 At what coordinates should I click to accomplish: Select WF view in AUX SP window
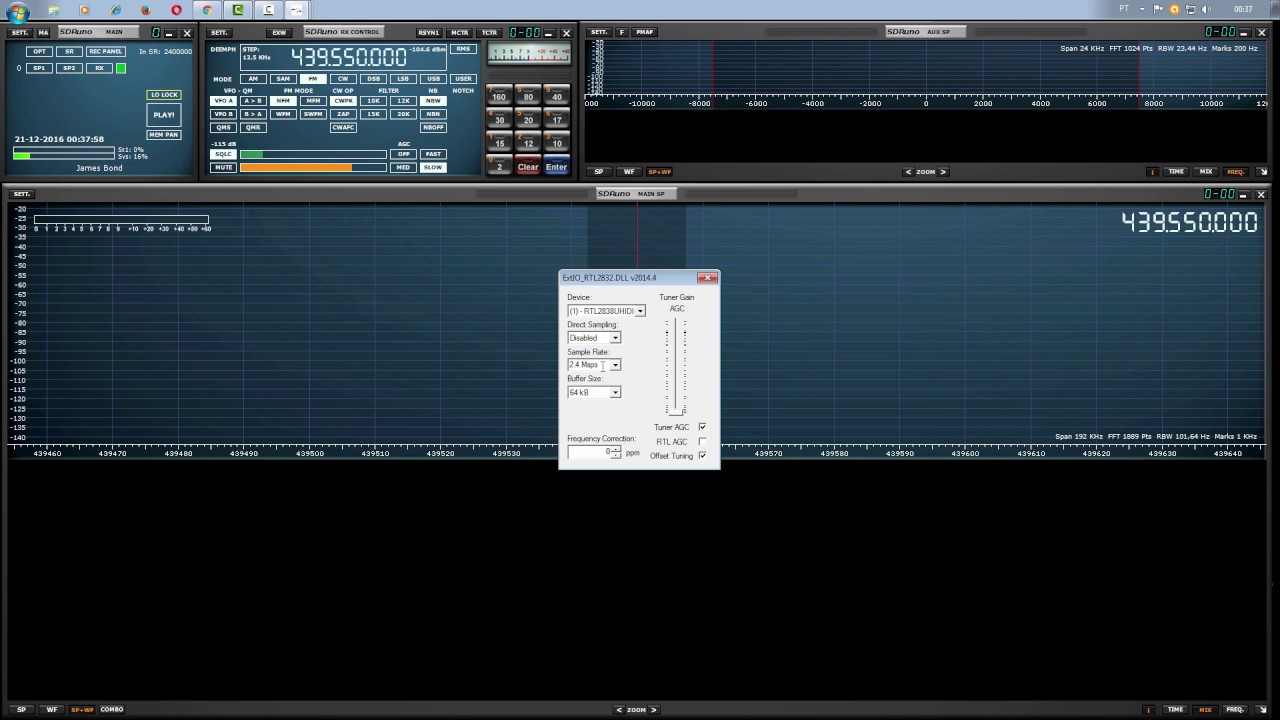tap(629, 172)
